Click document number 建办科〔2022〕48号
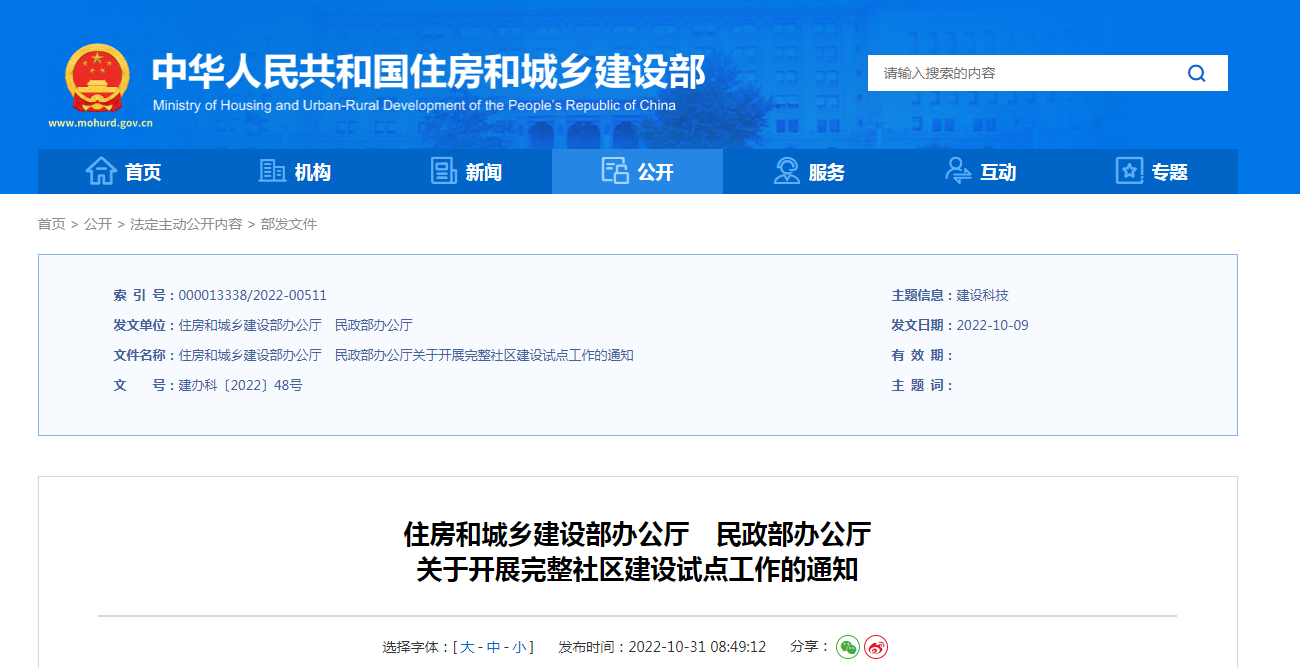Screen dimensions: 1300x668 click(241, 385)
